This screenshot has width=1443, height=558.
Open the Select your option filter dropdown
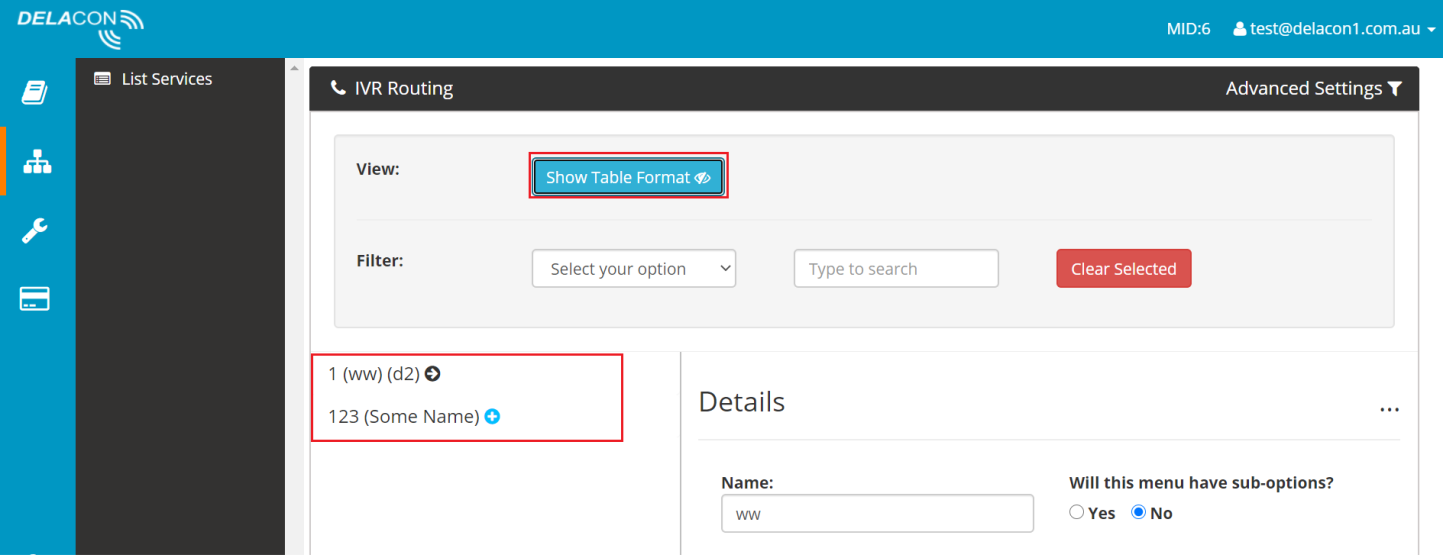tap(634, 269)
